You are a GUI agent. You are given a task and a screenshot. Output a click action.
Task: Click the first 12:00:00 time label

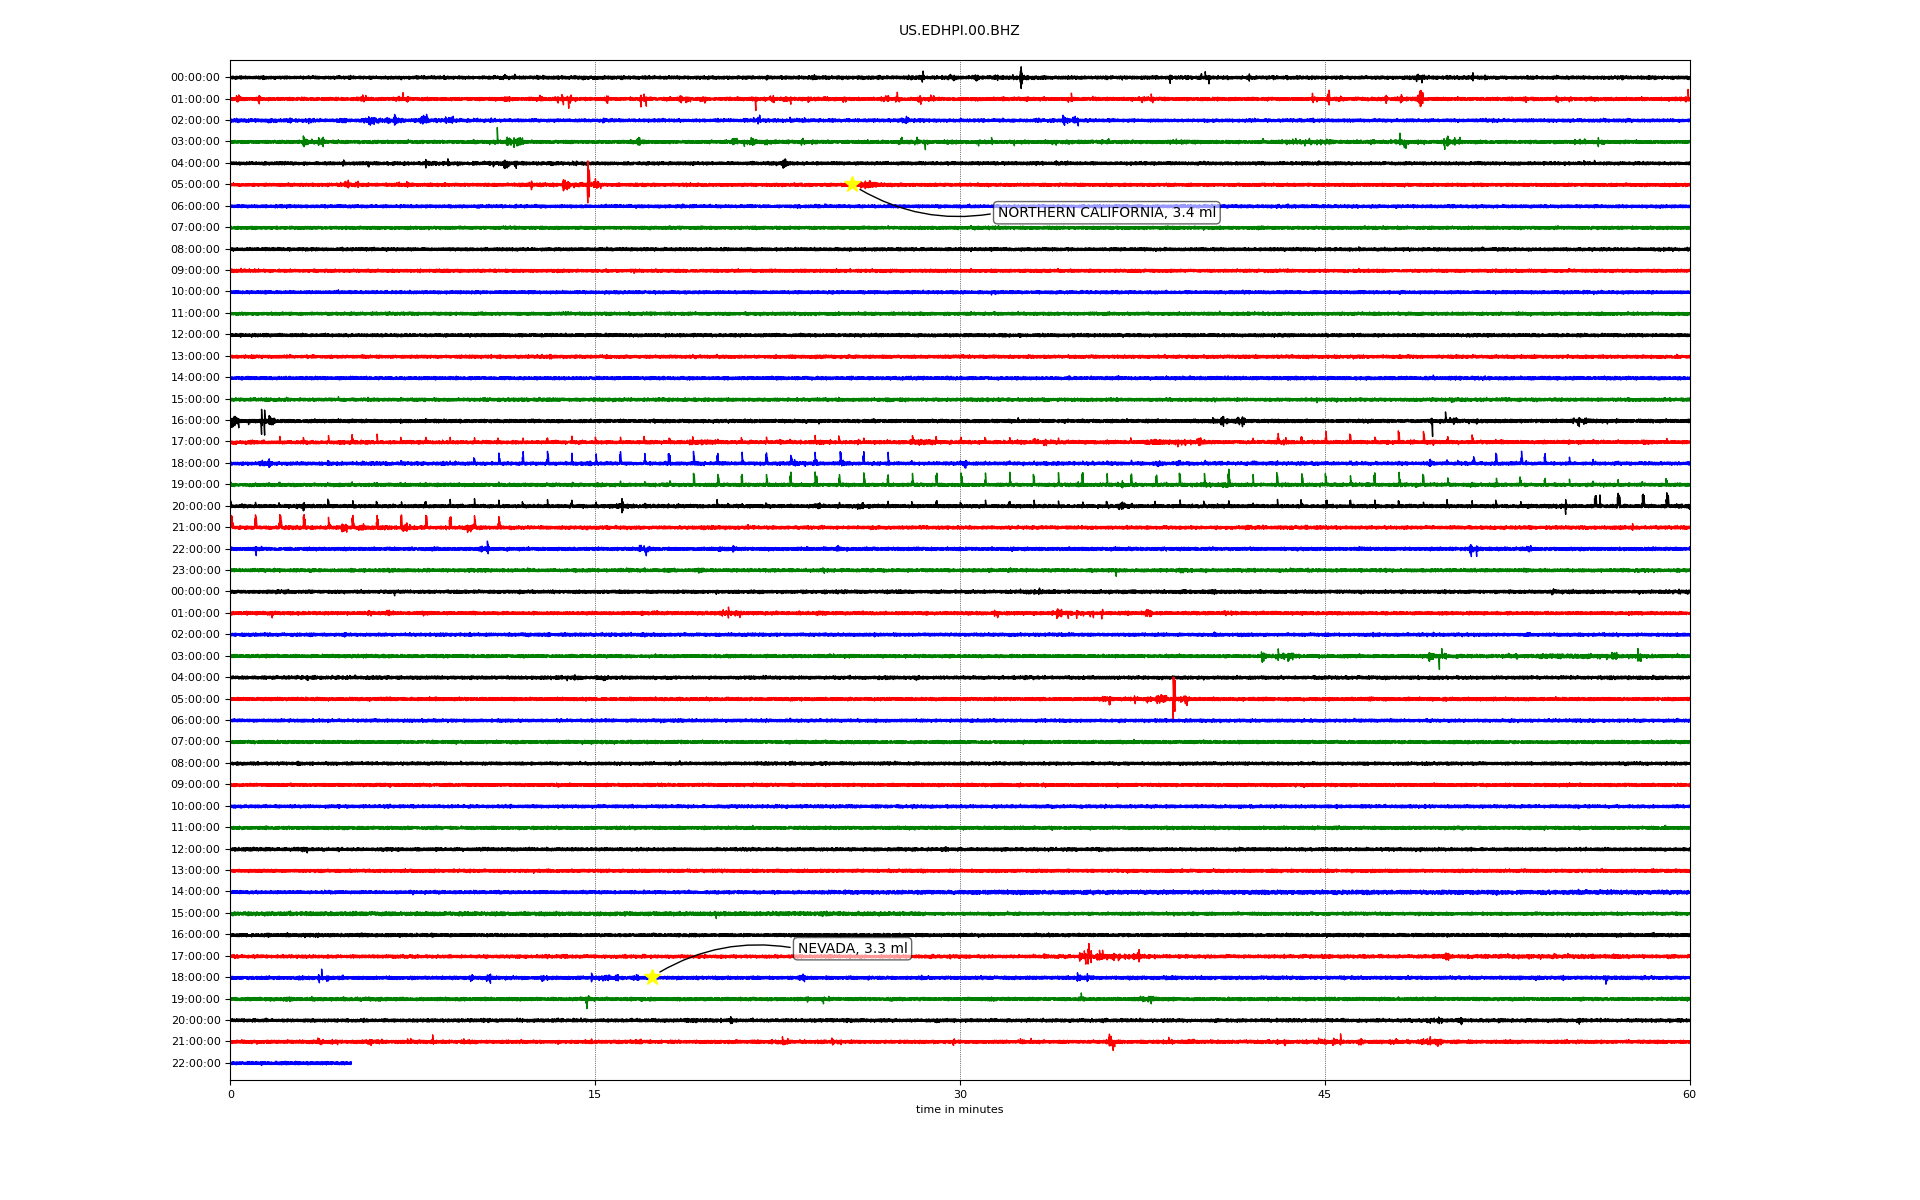195,335
